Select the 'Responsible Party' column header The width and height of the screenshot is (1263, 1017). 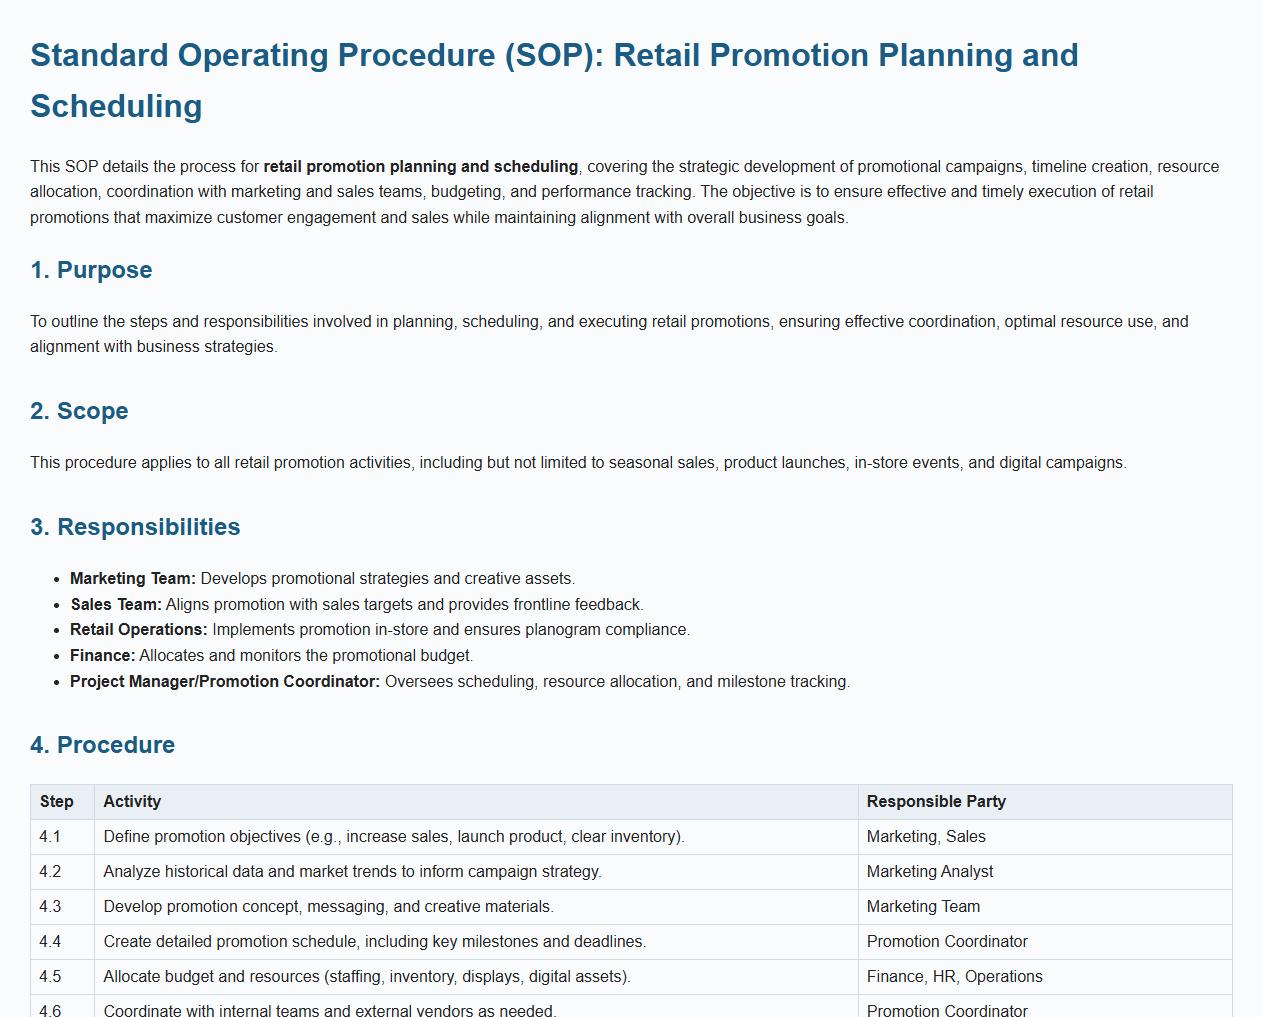936,802
